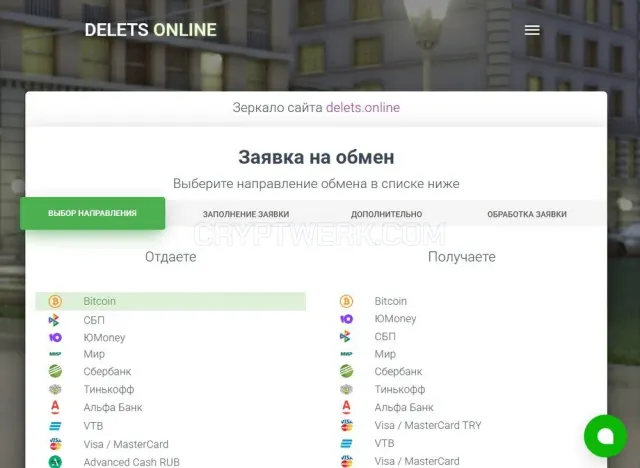Choose Visa / MasterCard TRY text
The image size is (640, 468).
click(428, 425)
